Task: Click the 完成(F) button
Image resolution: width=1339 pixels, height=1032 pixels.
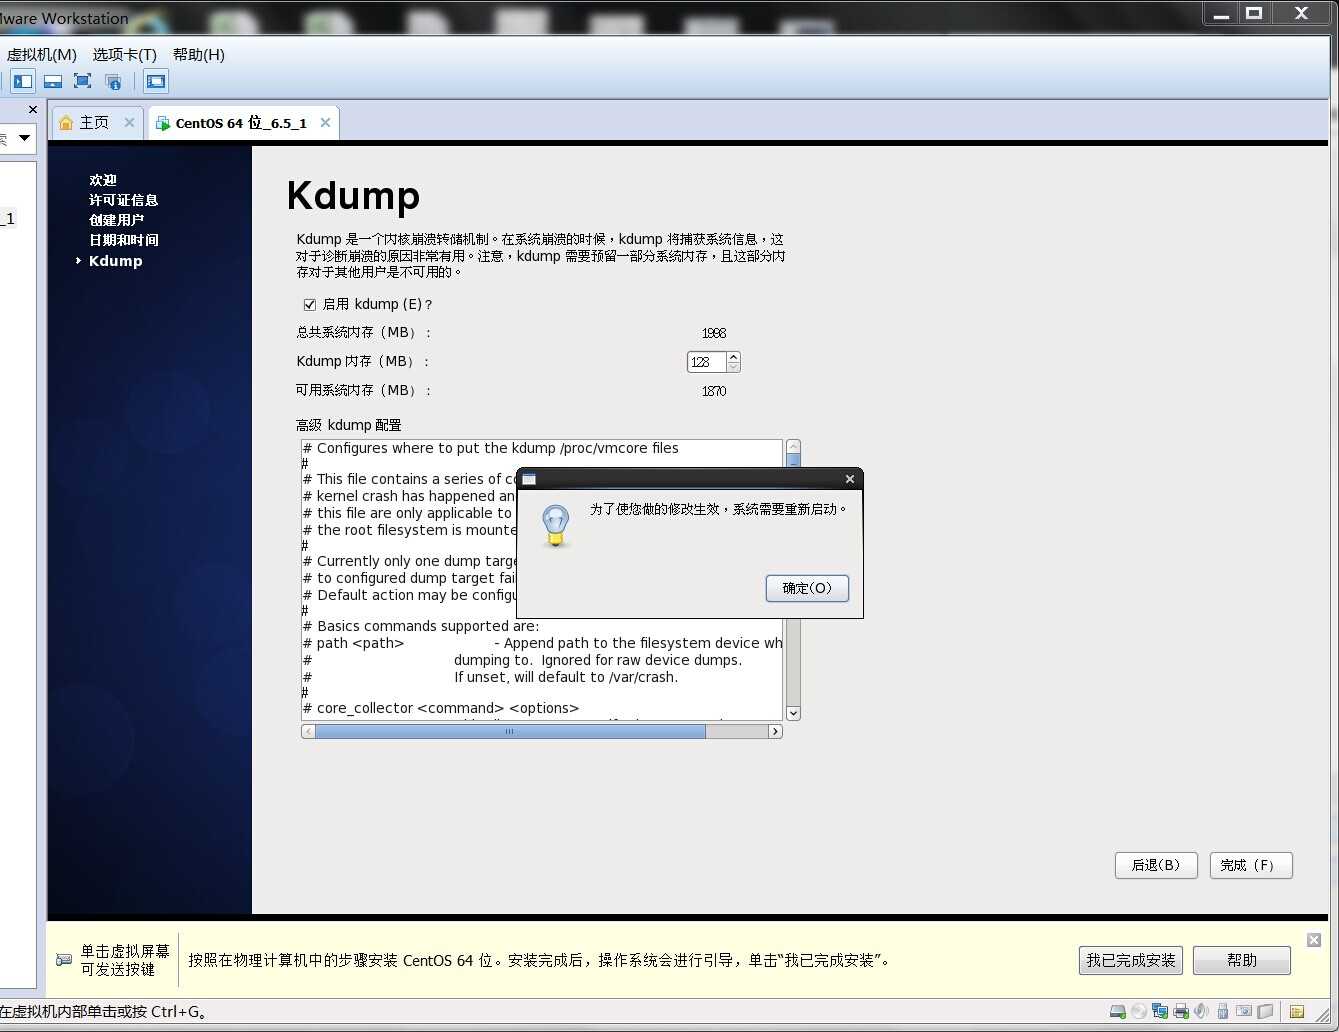Action: [1251, 865]
